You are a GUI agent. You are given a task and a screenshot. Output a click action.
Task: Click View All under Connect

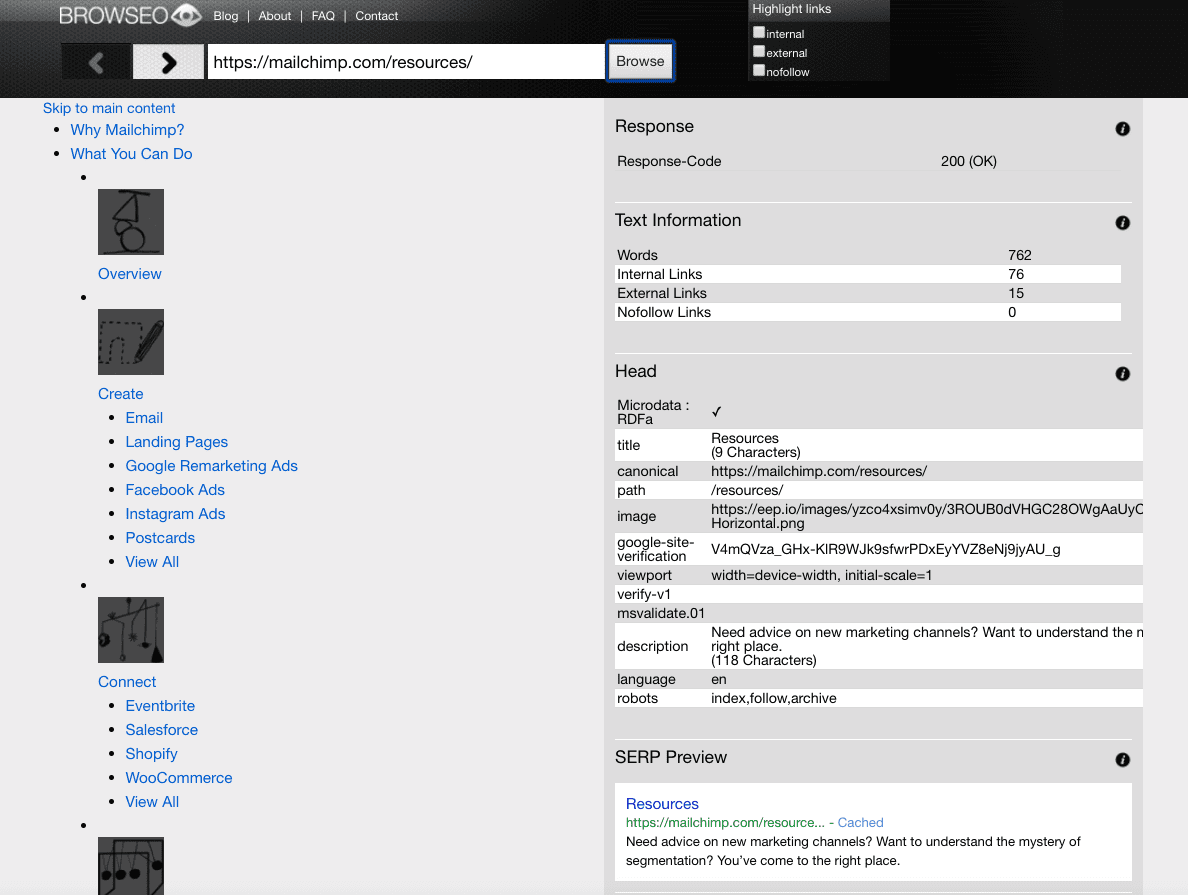152,802
